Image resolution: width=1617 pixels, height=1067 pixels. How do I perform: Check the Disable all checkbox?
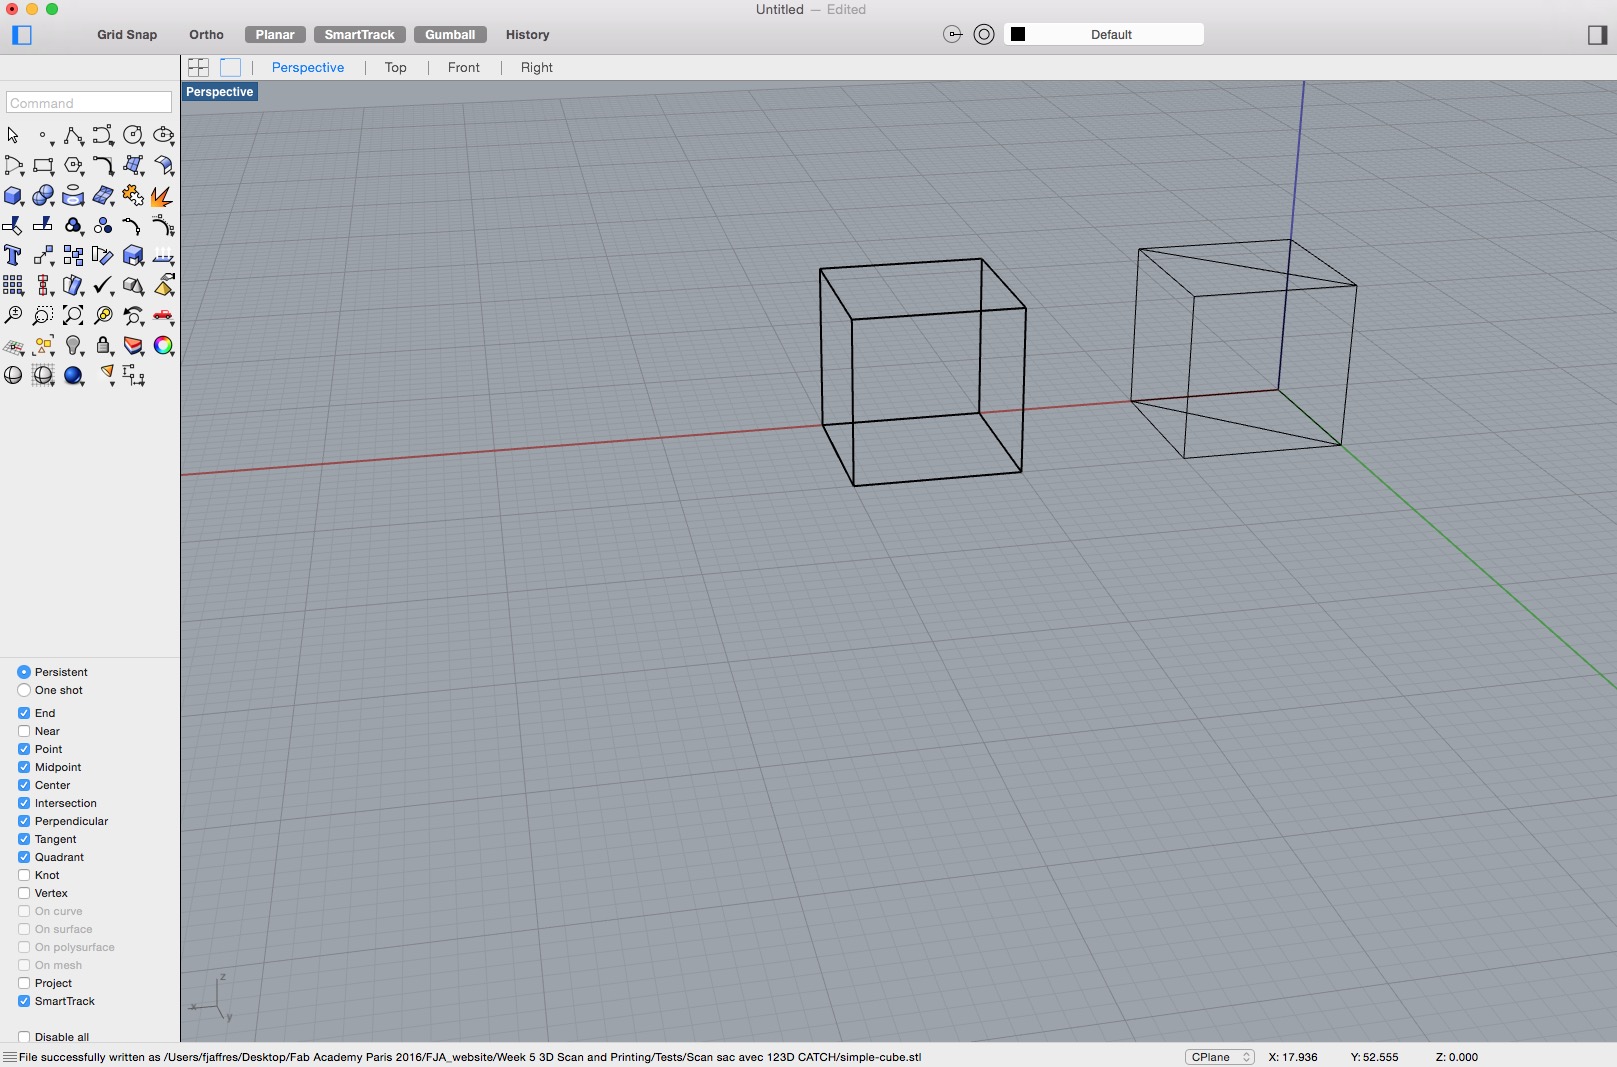24,1037
